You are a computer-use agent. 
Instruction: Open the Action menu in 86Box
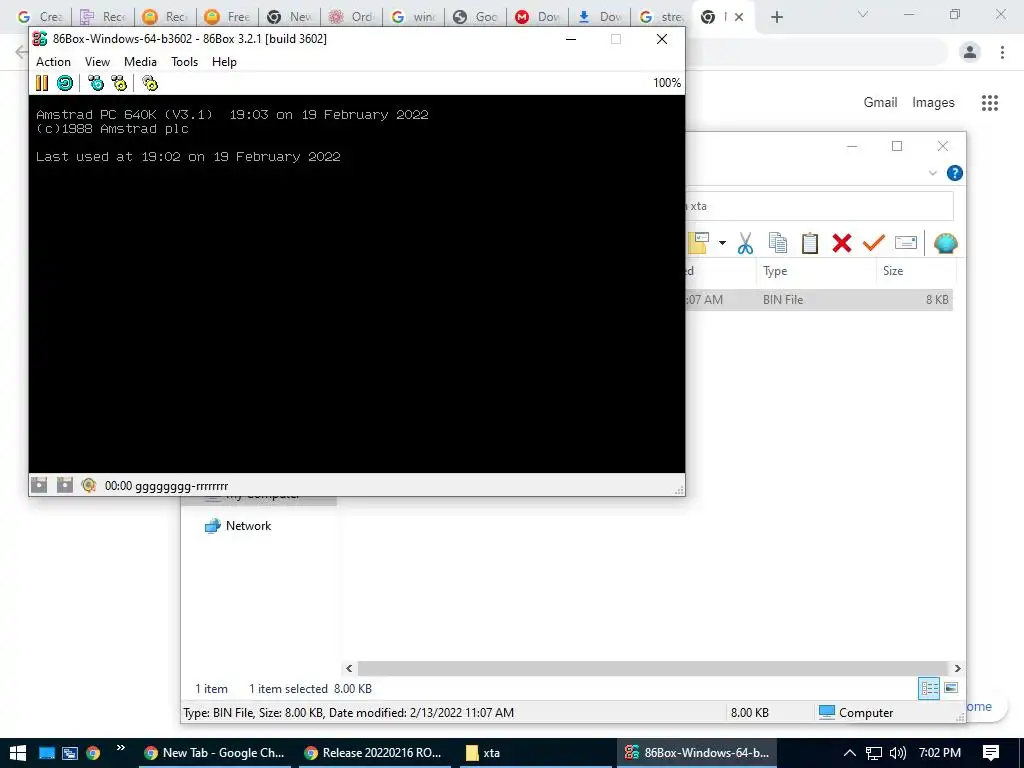(53, 61)
